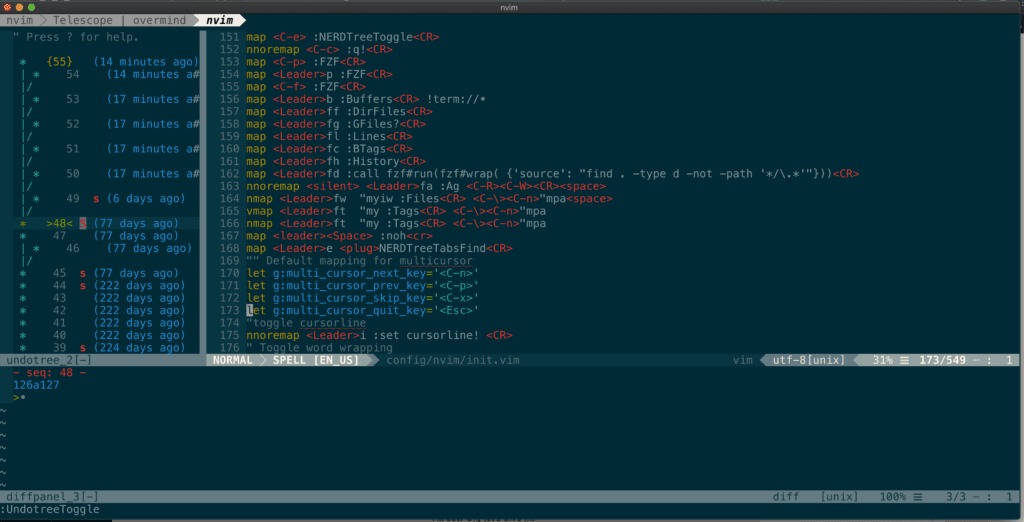Screen dimensions: 1024x522
Task: Click ':Lines' on line 159
Action: [366, 137]
